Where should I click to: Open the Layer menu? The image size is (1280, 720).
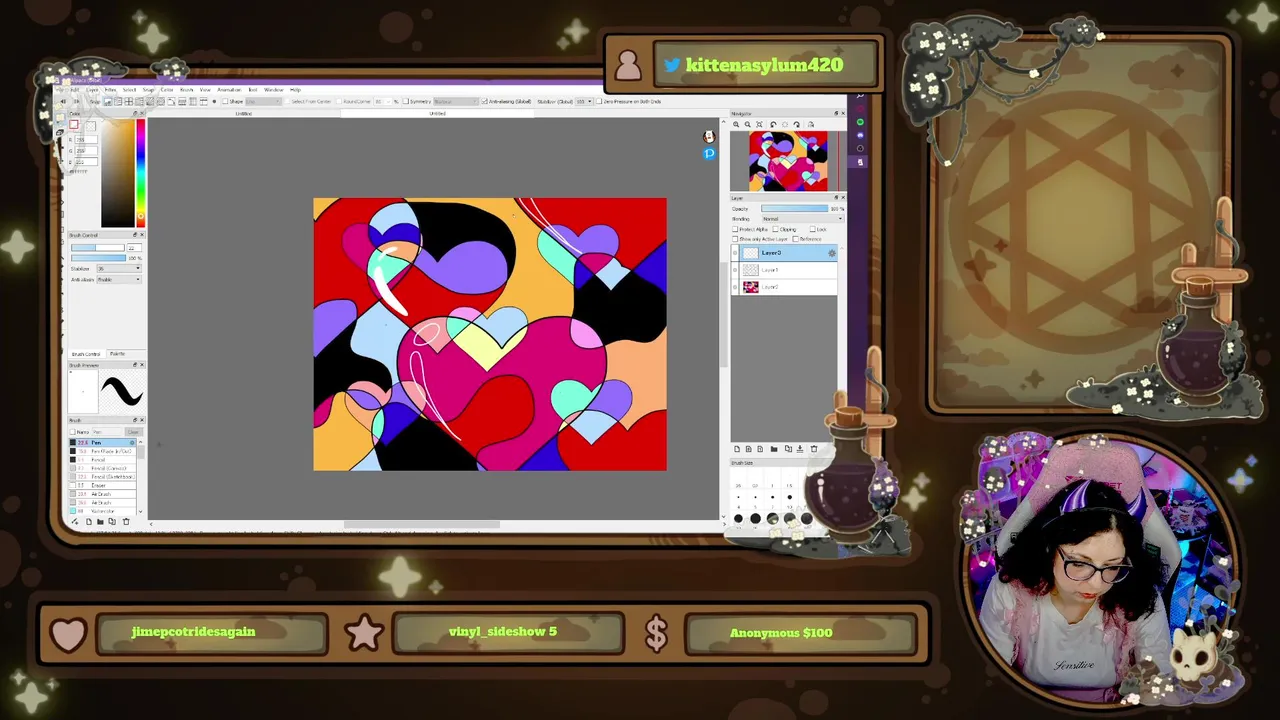click(92, 90)
